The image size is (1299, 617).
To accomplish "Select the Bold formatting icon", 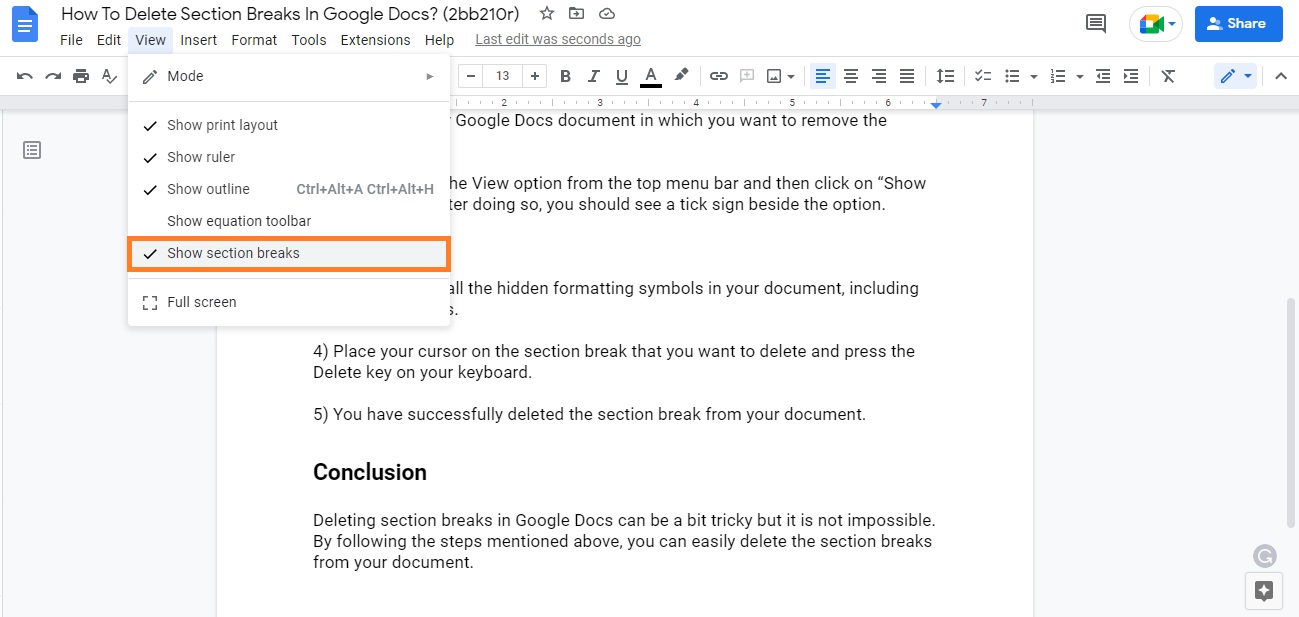I will 565,75.
